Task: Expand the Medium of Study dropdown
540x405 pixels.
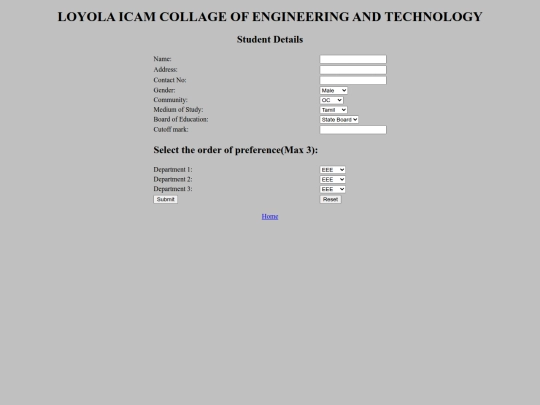Action: click(x=333, y=110)
